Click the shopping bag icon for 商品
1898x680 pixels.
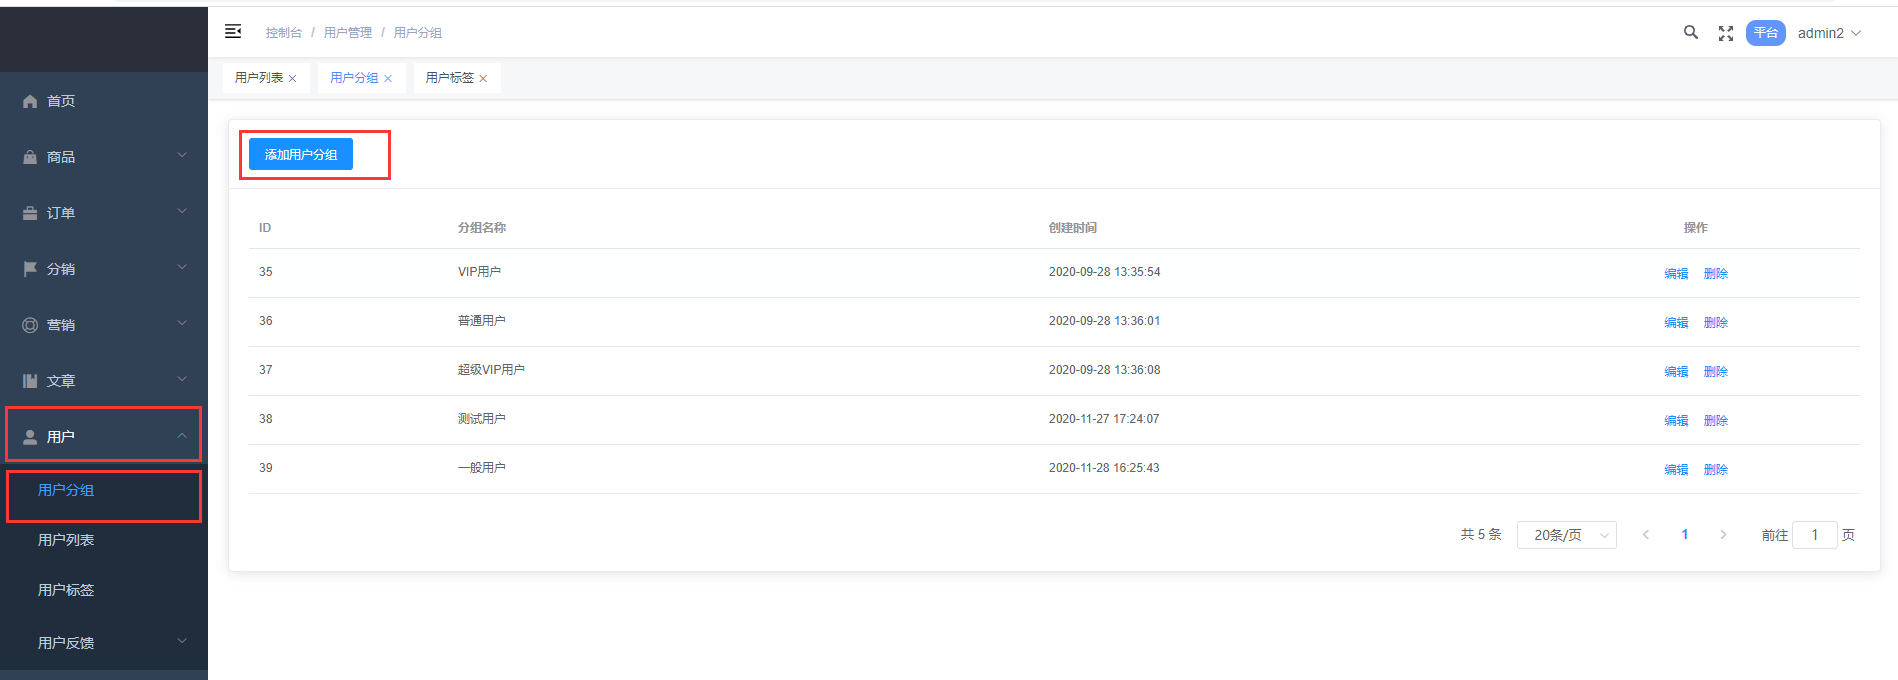(x=30, y=157)
